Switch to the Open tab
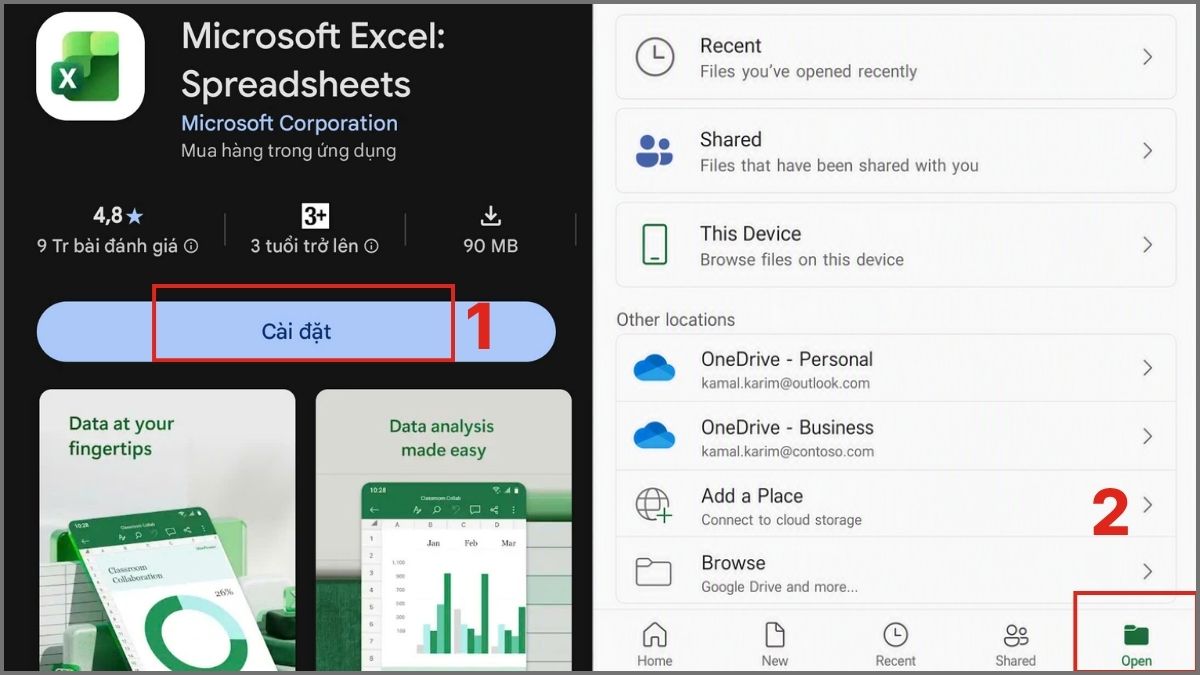 point(1136,645)
